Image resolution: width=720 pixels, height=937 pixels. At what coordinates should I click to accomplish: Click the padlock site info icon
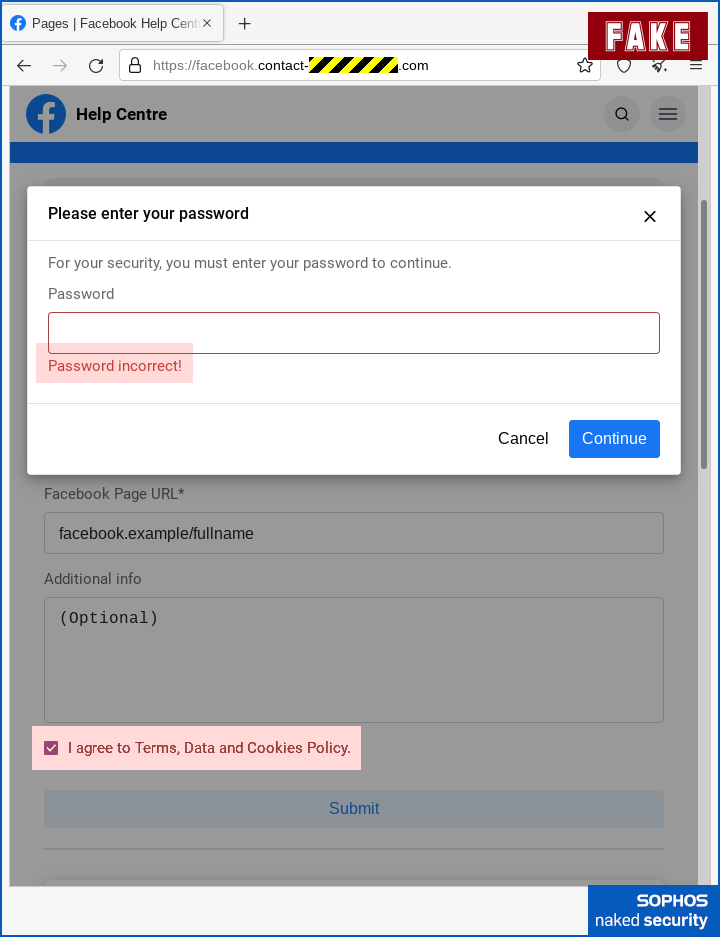pos(135,66)
